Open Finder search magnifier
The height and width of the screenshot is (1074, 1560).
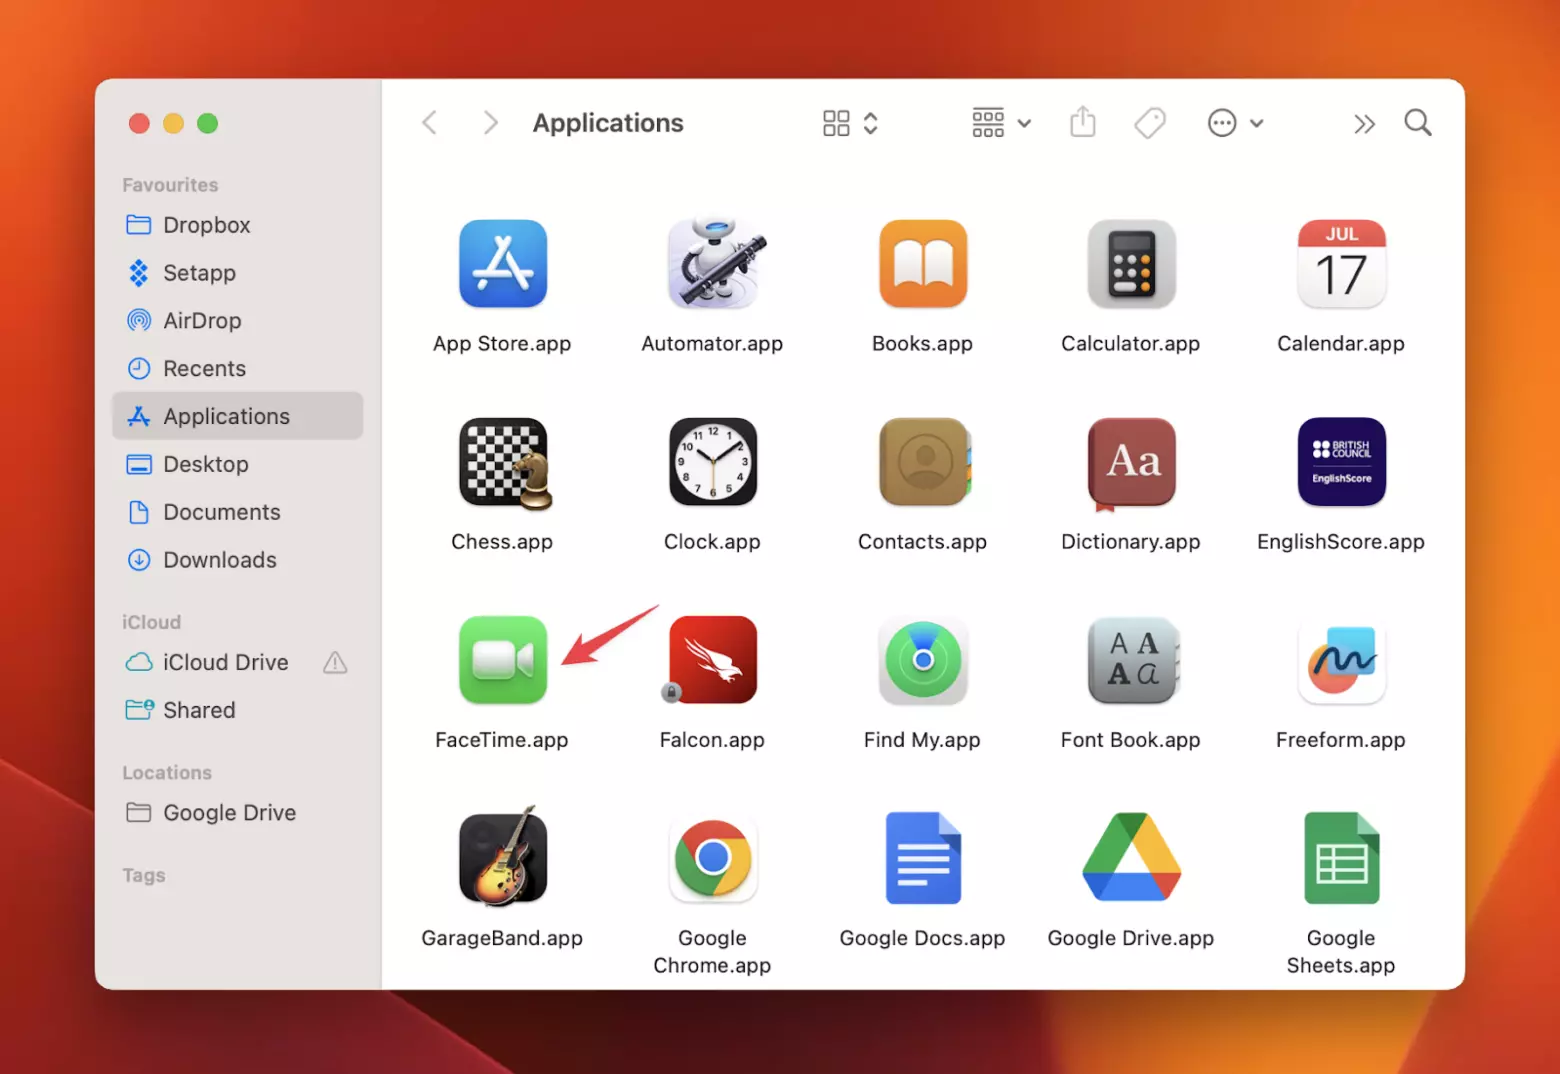pyautogui.click(x=1417, y=123)
